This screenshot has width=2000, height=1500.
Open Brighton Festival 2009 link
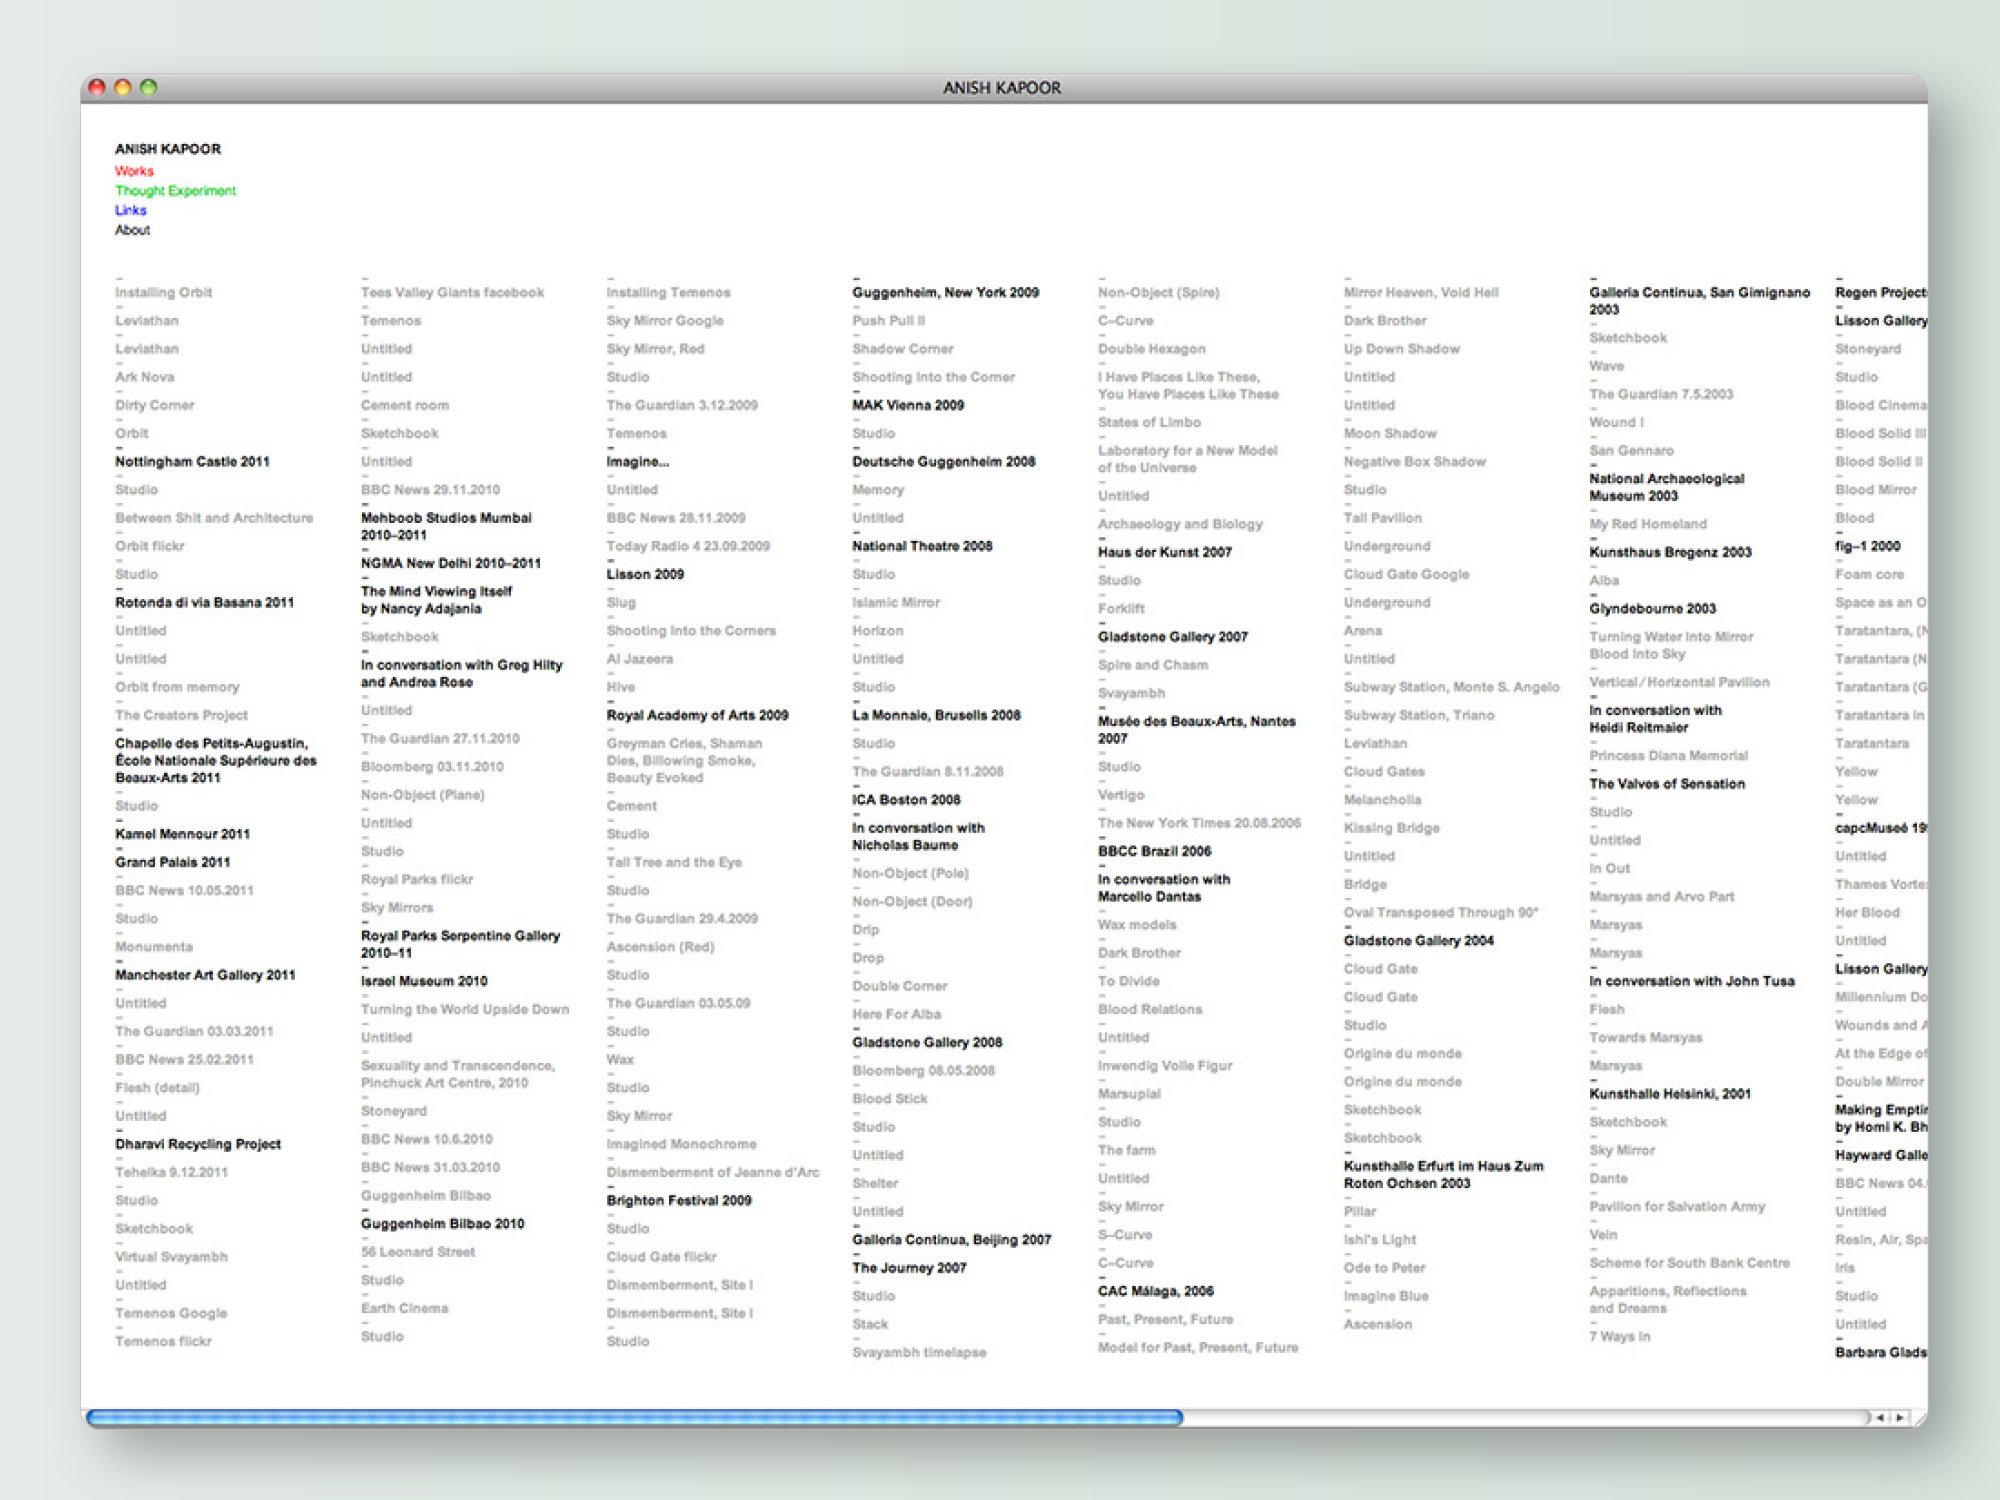679,1200
